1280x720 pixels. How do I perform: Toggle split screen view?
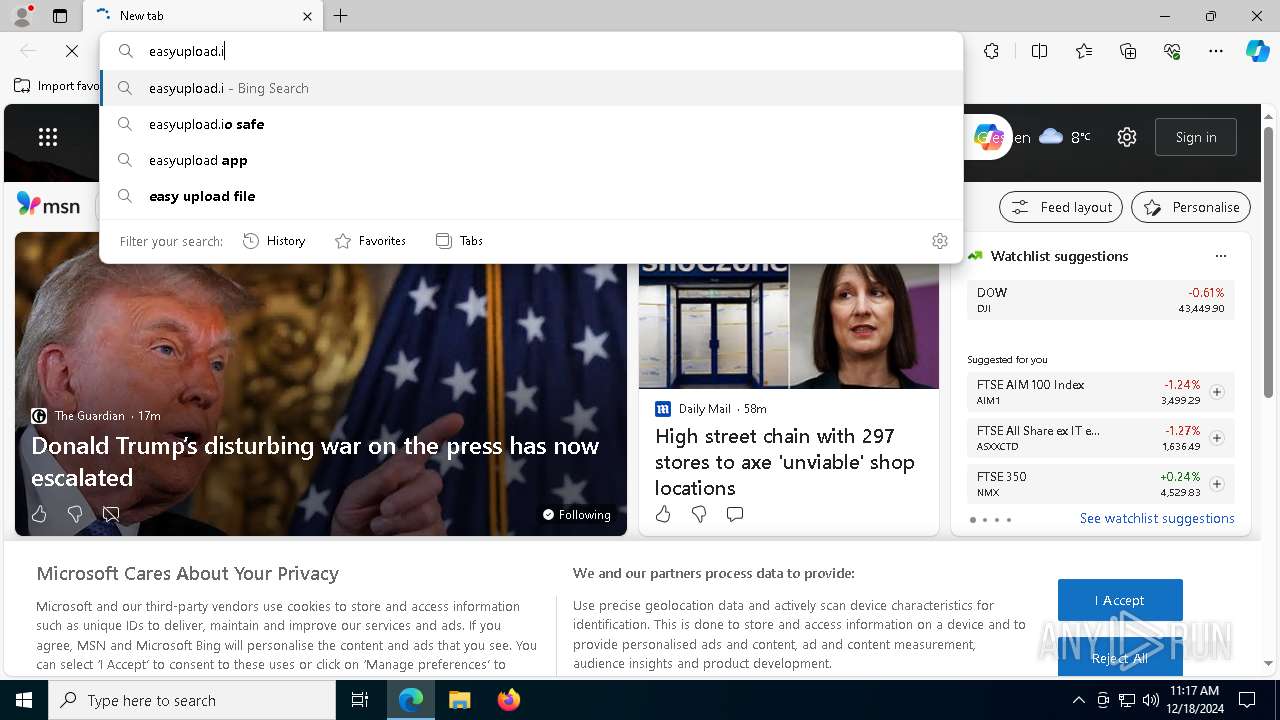(x=1040, y=51)
